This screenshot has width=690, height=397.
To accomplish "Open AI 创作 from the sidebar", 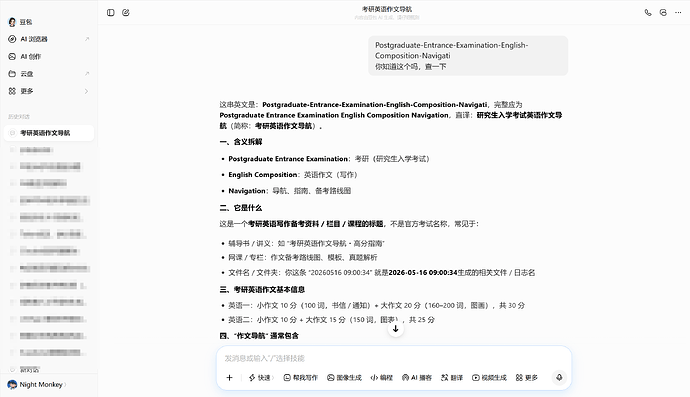I will [49, 56].
